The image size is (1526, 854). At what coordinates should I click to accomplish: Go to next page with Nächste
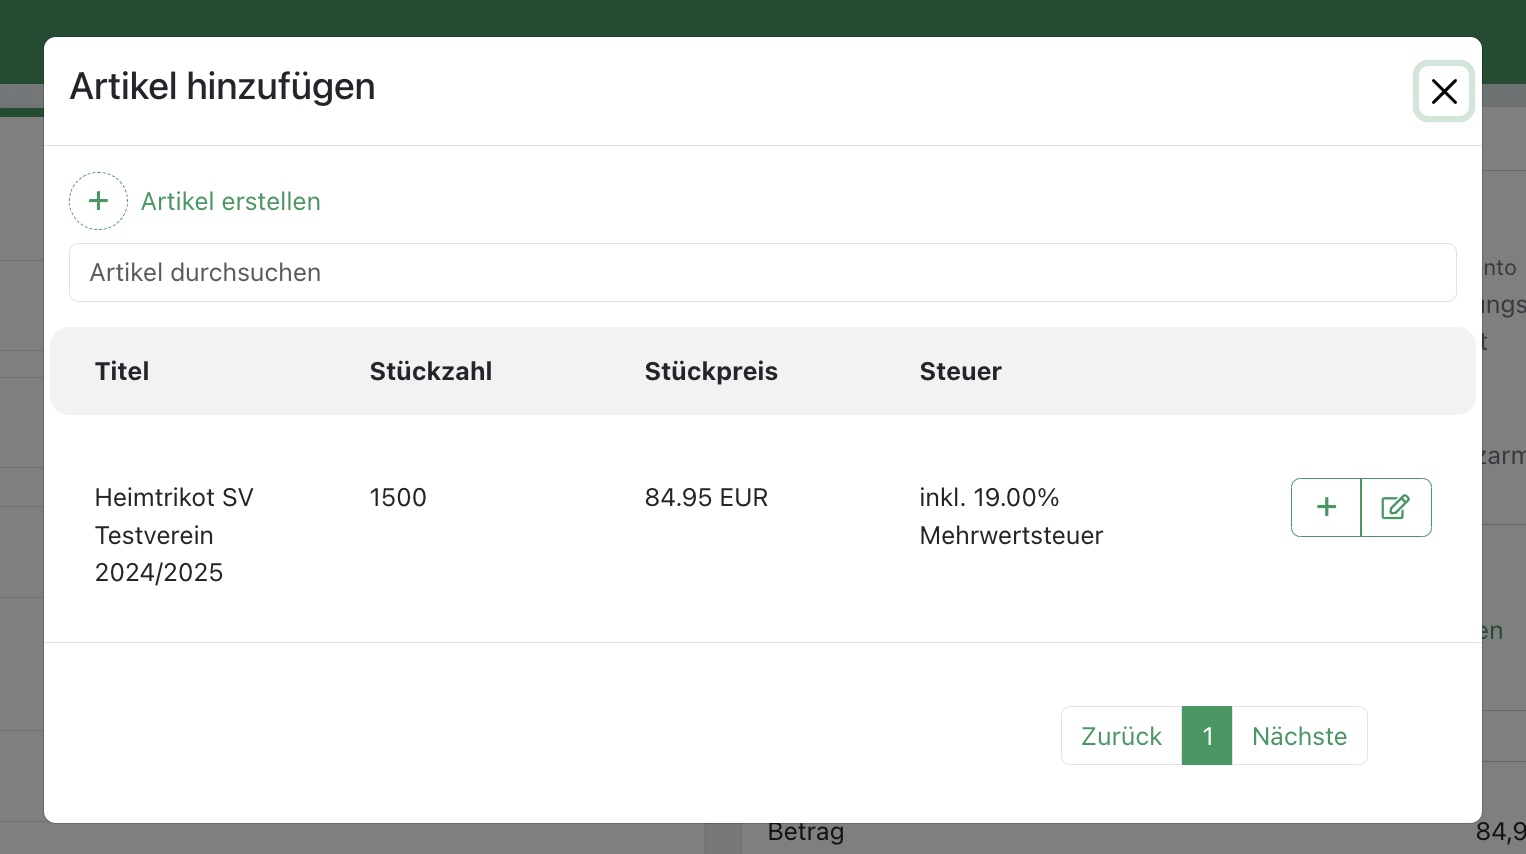point(1299,736)
